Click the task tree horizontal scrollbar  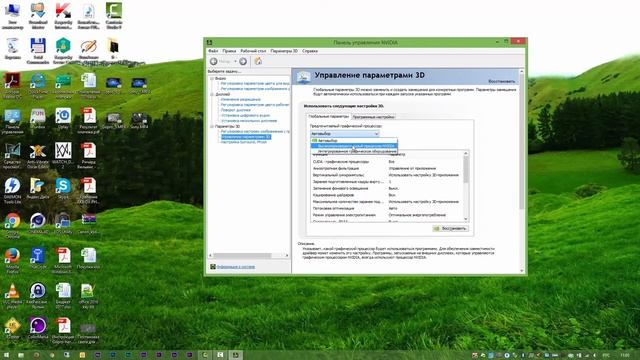tap(249, 256)
